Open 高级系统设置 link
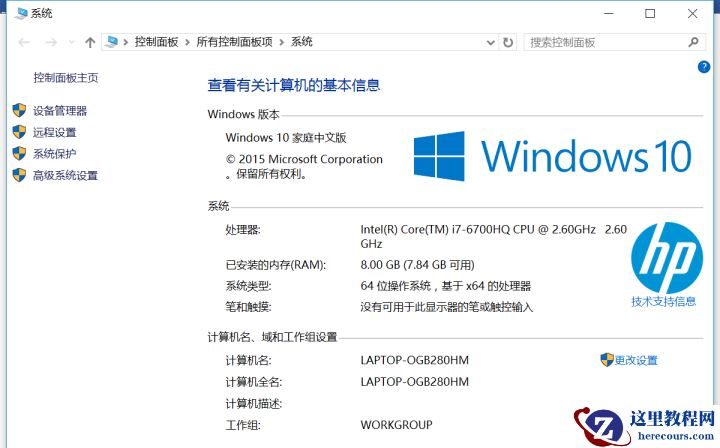The width and height of the screenshot is (720, 448). pyautogui.click(x=66, y=175)
